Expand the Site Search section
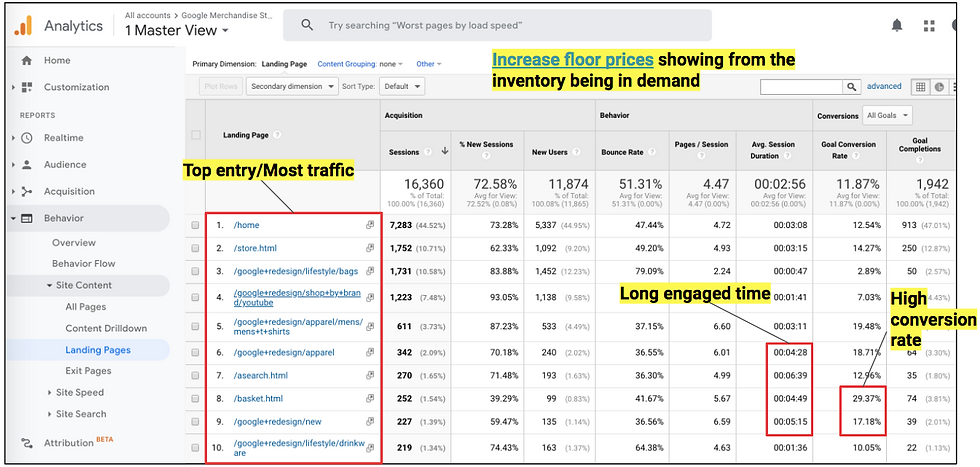 (x=81, y=414)
